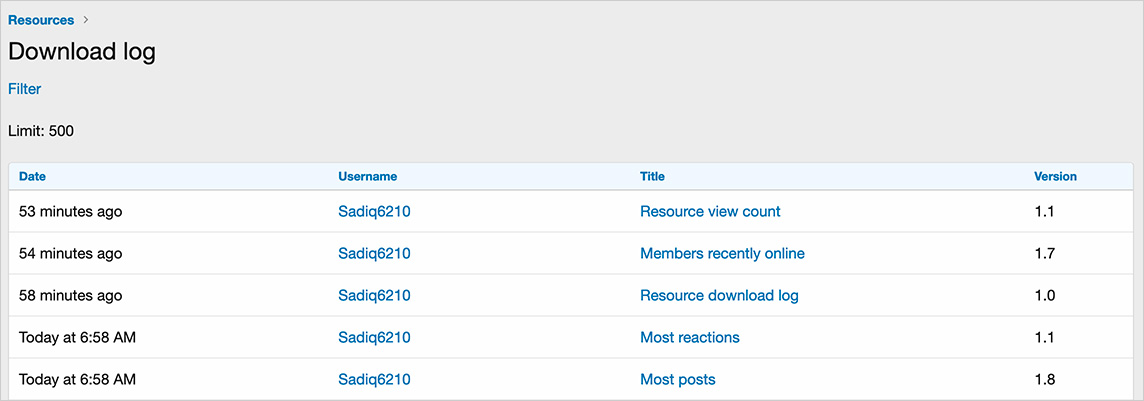Click the Limit: 500 text
The image size is (1144, 401).
(x=41, y=131)
